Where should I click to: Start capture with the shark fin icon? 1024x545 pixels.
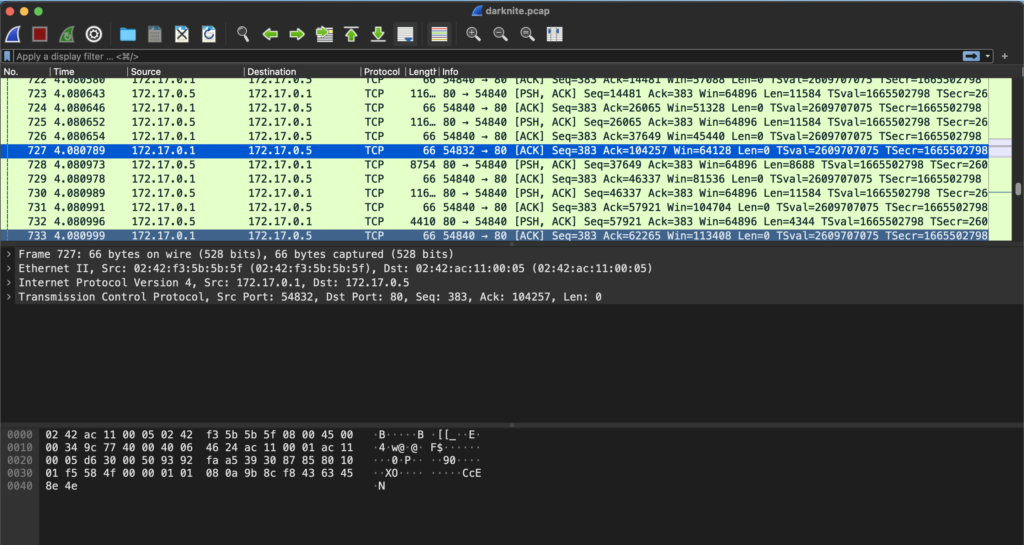[14, 34]
